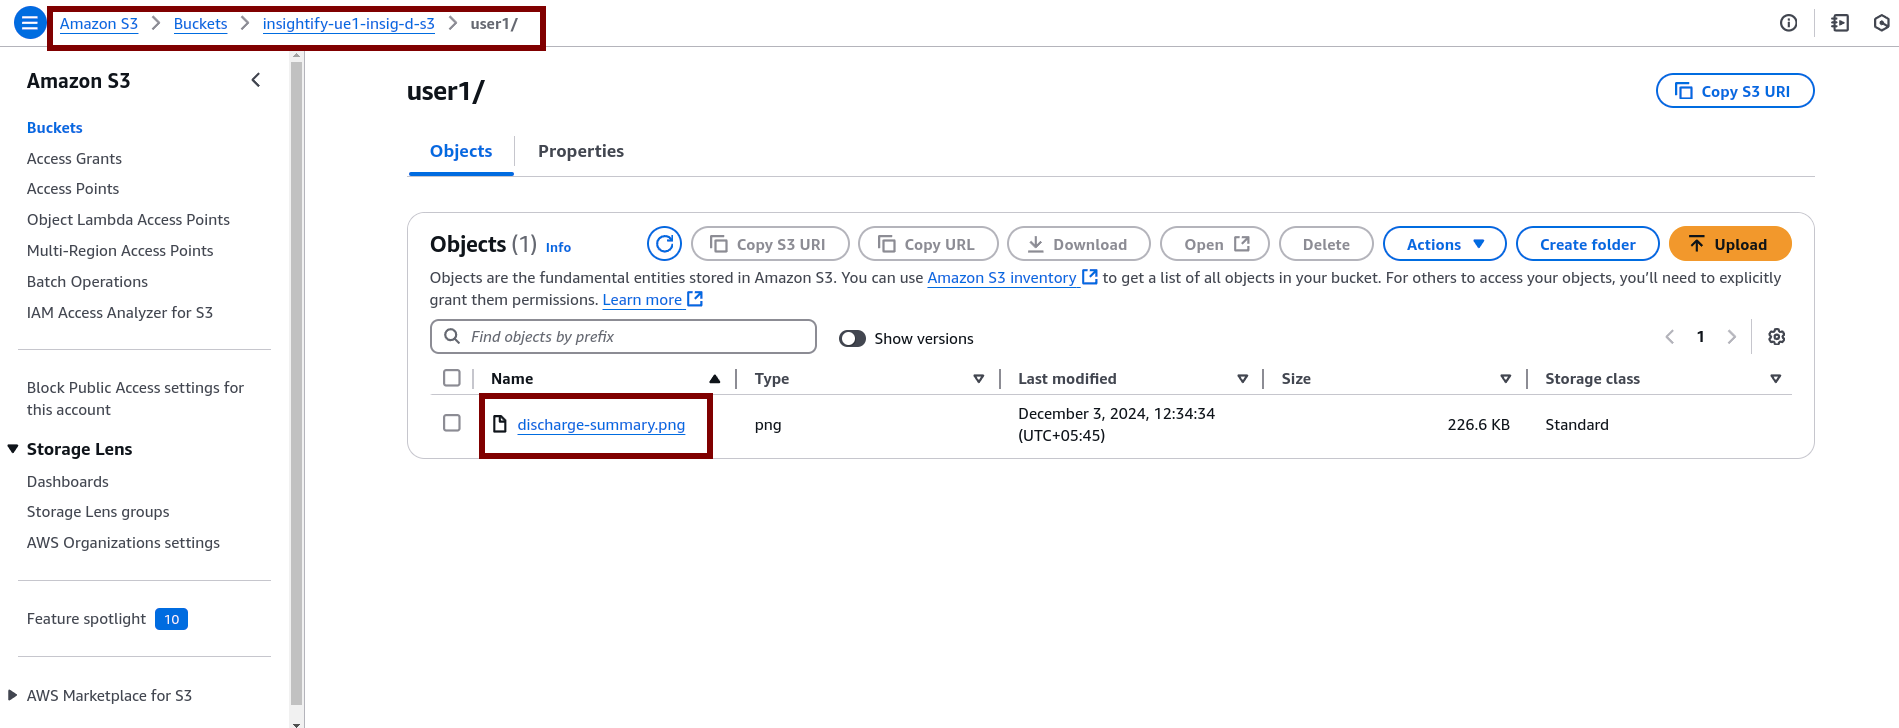Click the header Copy S3 URI button

[x=1735, y=91]
